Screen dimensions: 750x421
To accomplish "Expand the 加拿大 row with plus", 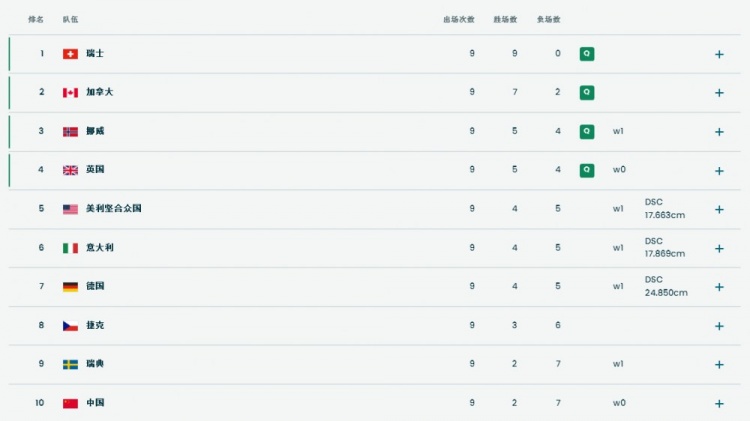I will tap(718, 93).
